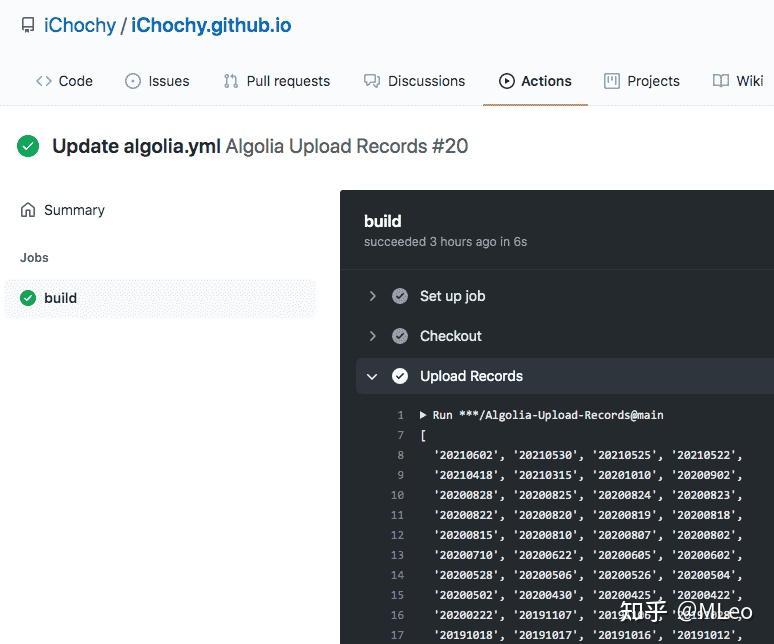Expand the Checkout step chevron
The width and height of the screenshot is (774, 644).
point(373,336)
